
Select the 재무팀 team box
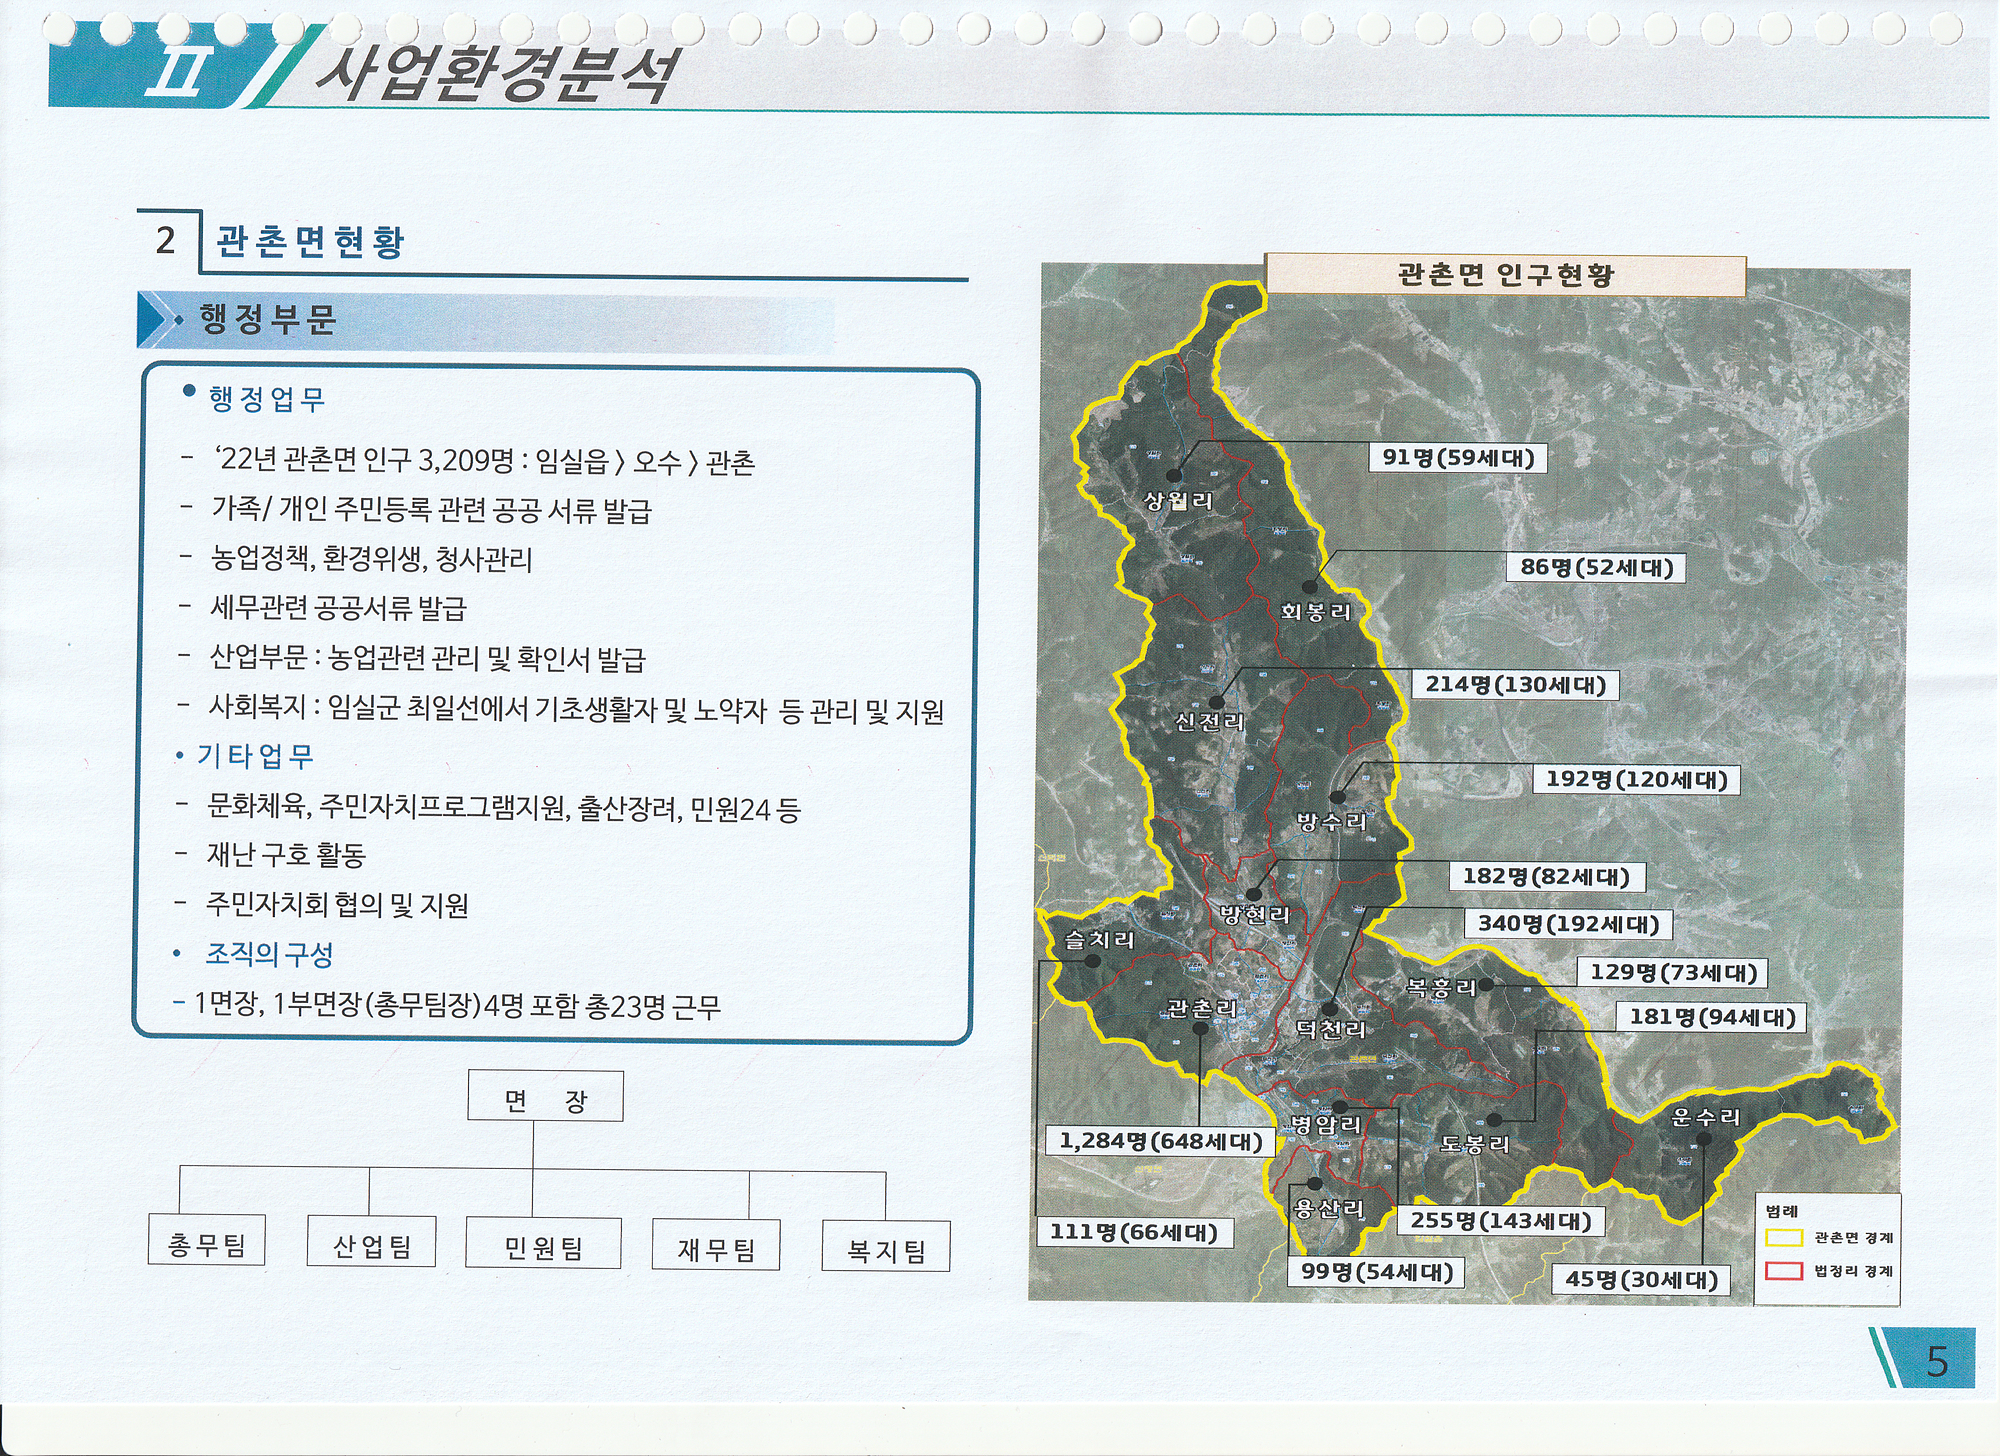[715, 1246]
